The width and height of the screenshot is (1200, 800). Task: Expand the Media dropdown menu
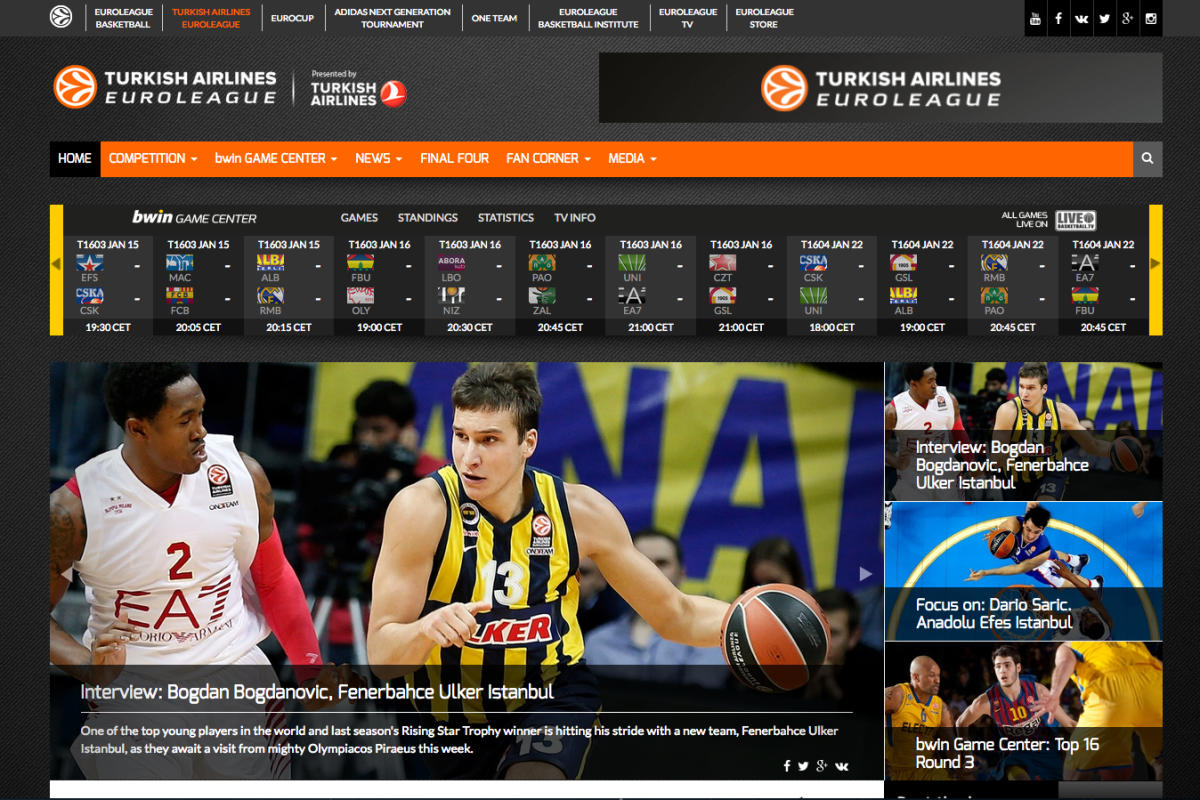pos(632,158)
